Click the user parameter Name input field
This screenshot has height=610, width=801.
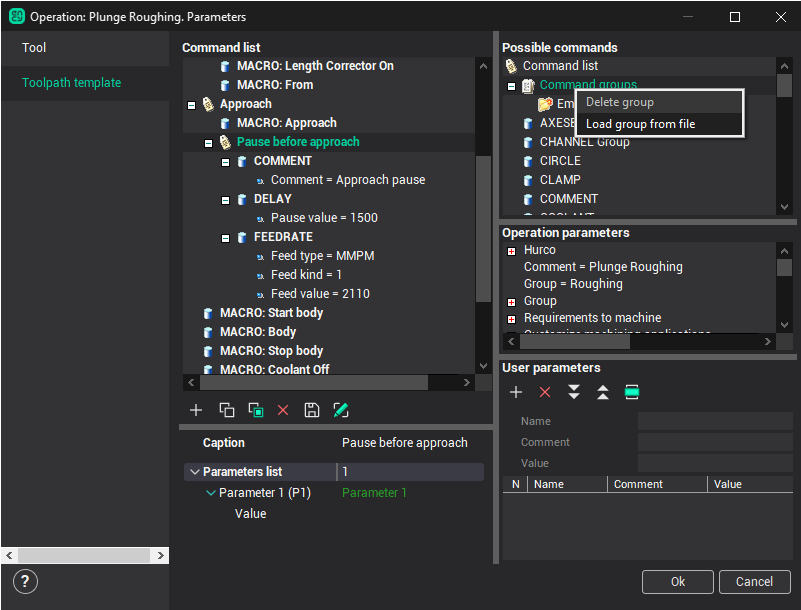pyautogui.click(x=714, y=421)
